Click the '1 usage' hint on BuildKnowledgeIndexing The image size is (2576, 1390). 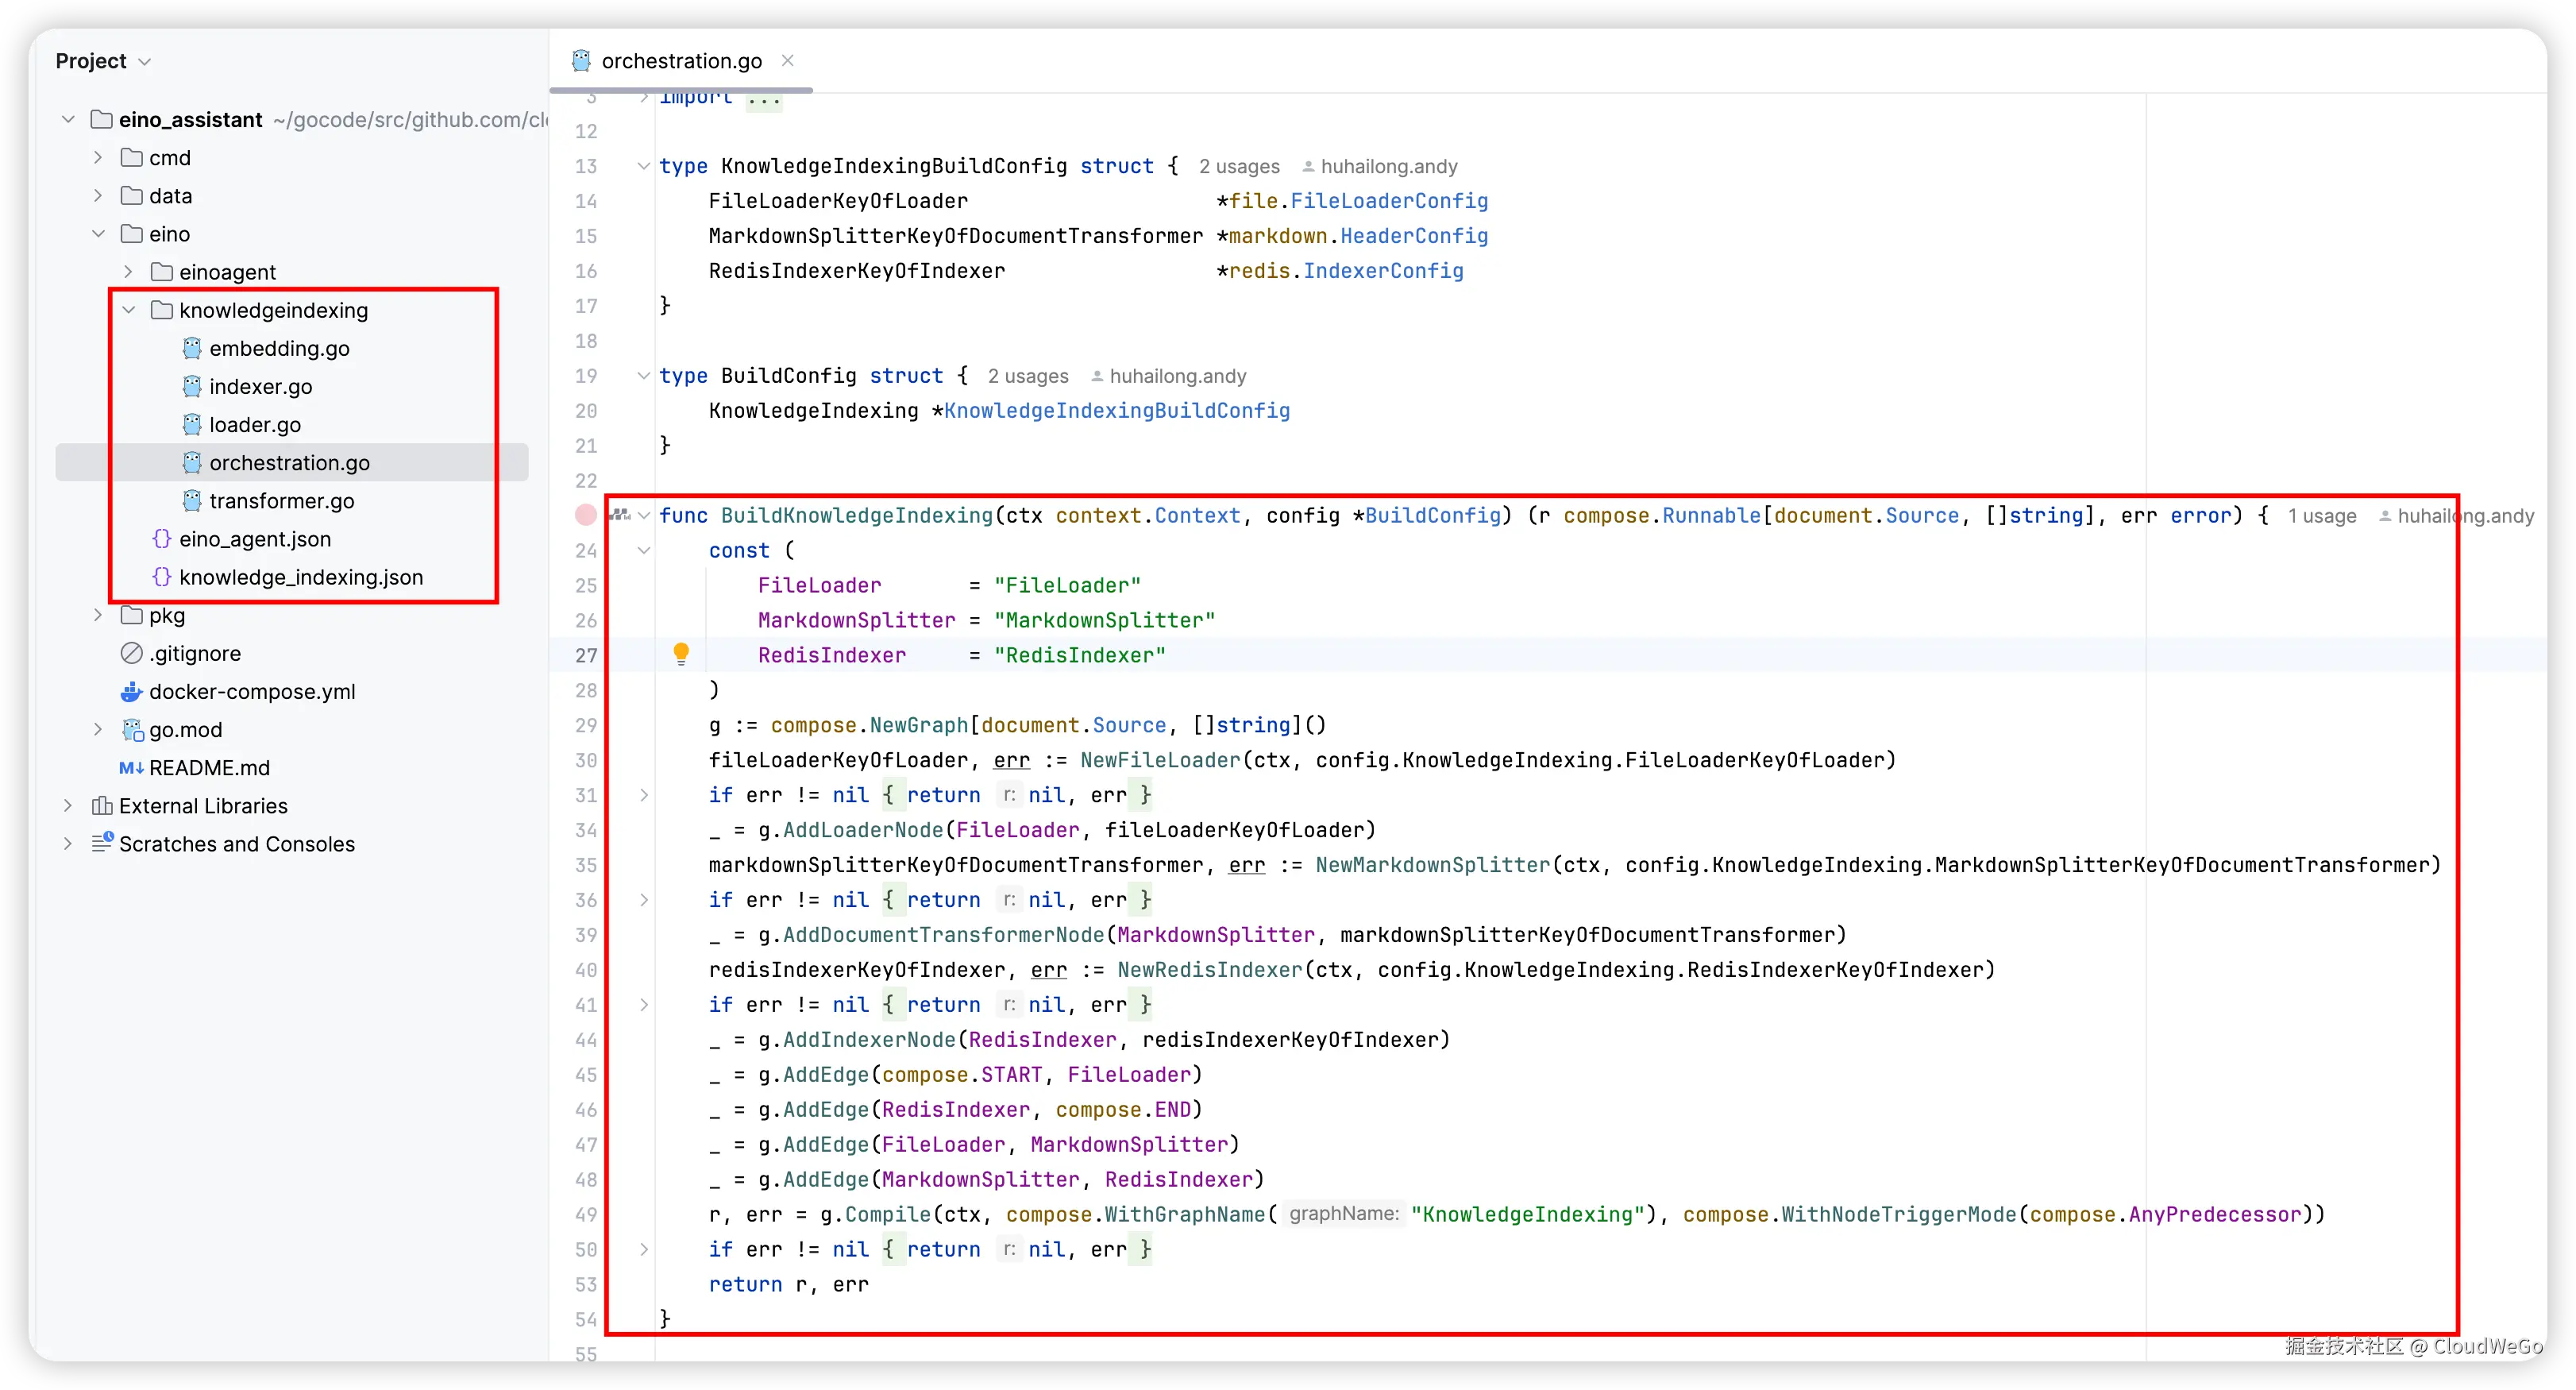[x=2321, y=516]
